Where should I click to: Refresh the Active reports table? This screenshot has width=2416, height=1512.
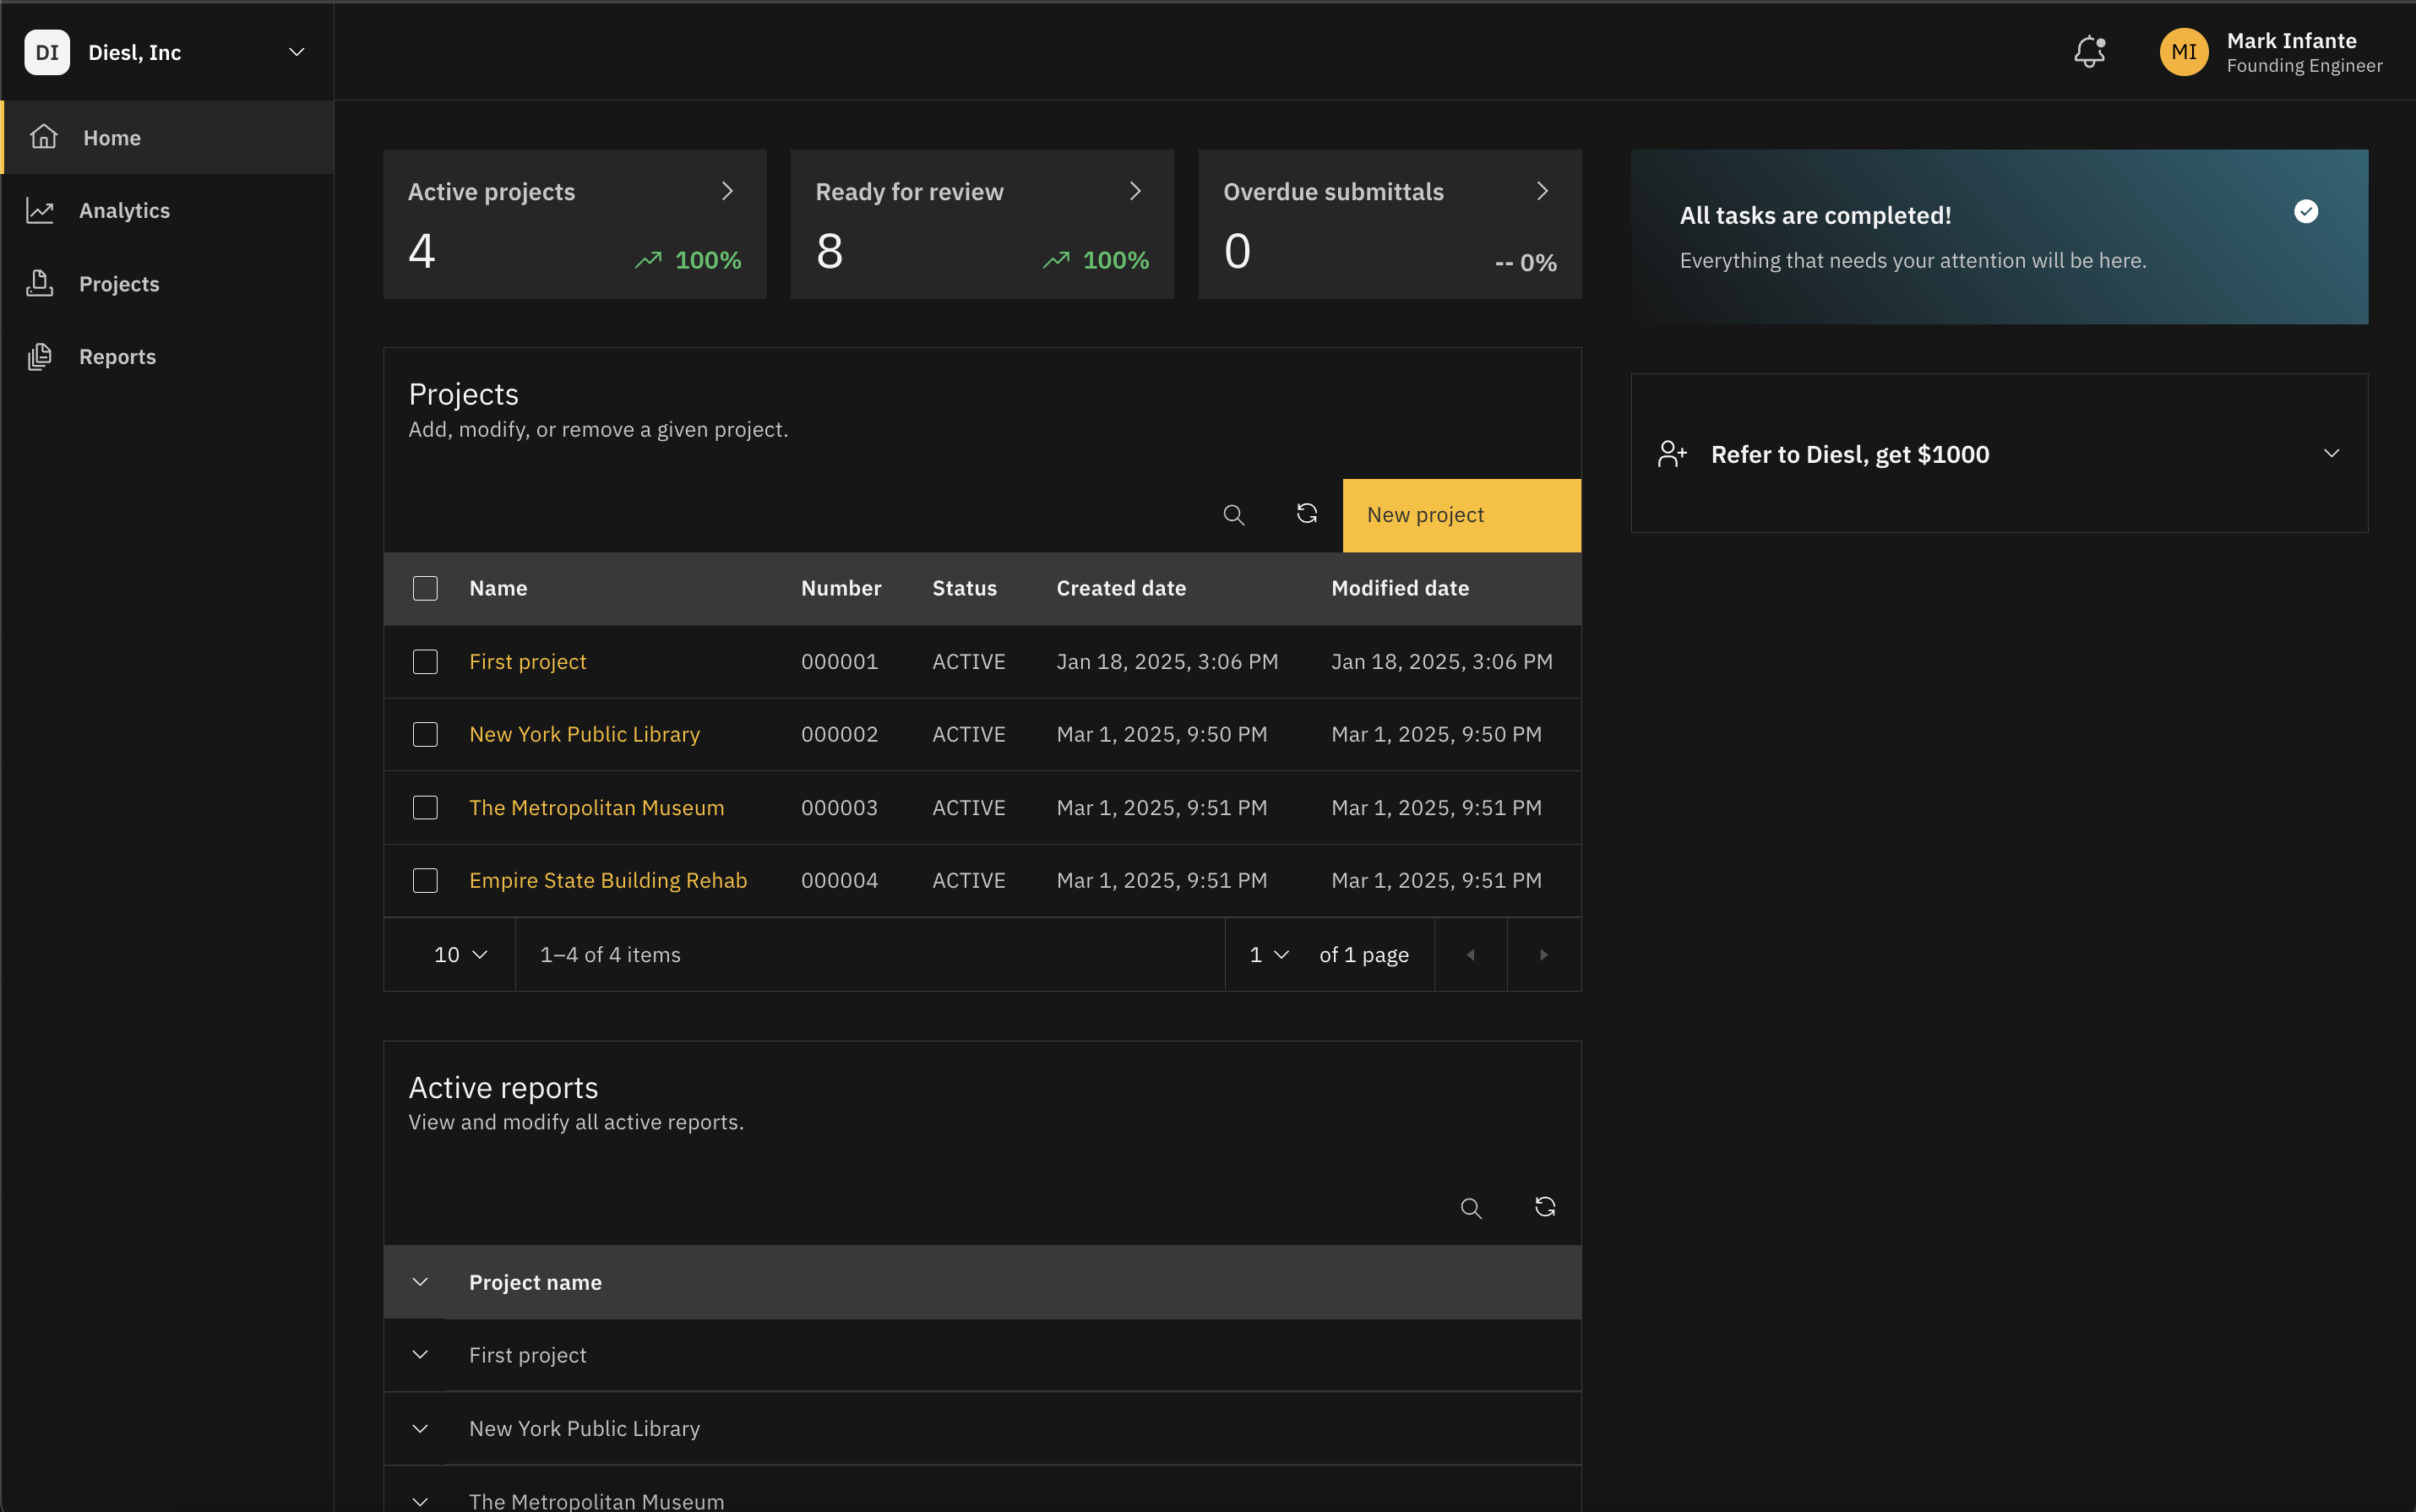click(1545, 1208)
